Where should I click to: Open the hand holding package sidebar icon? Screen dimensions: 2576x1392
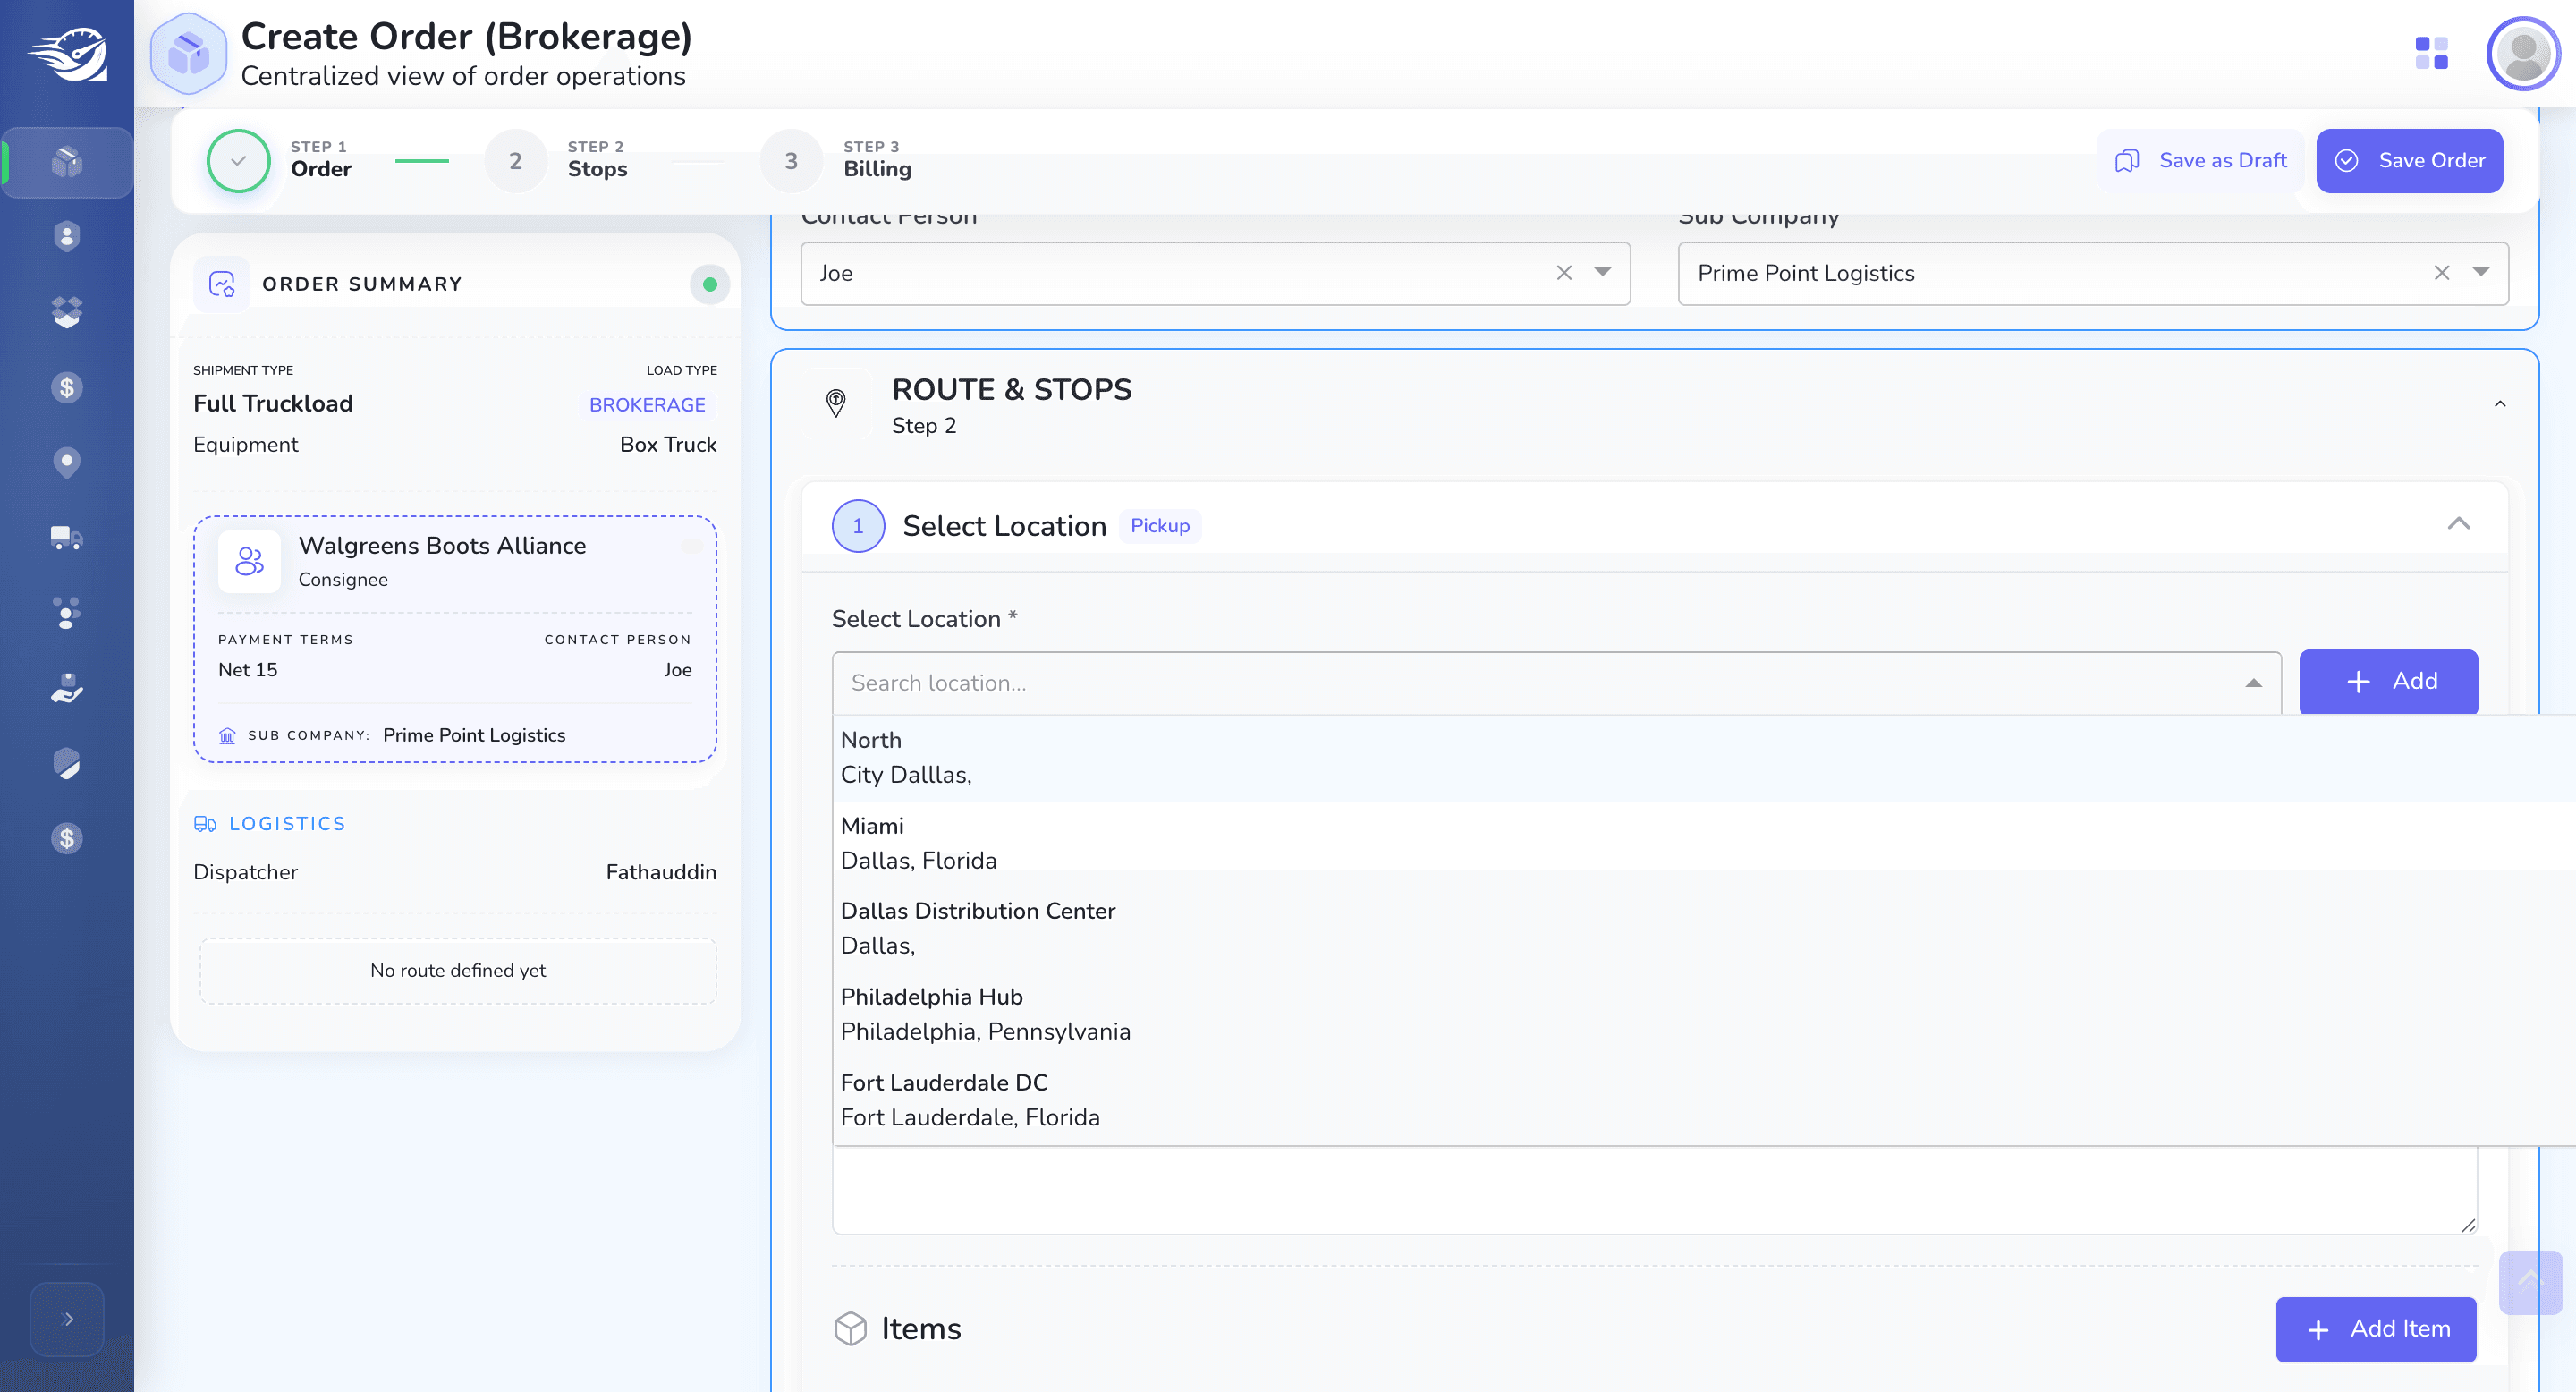tap(66, 688)
